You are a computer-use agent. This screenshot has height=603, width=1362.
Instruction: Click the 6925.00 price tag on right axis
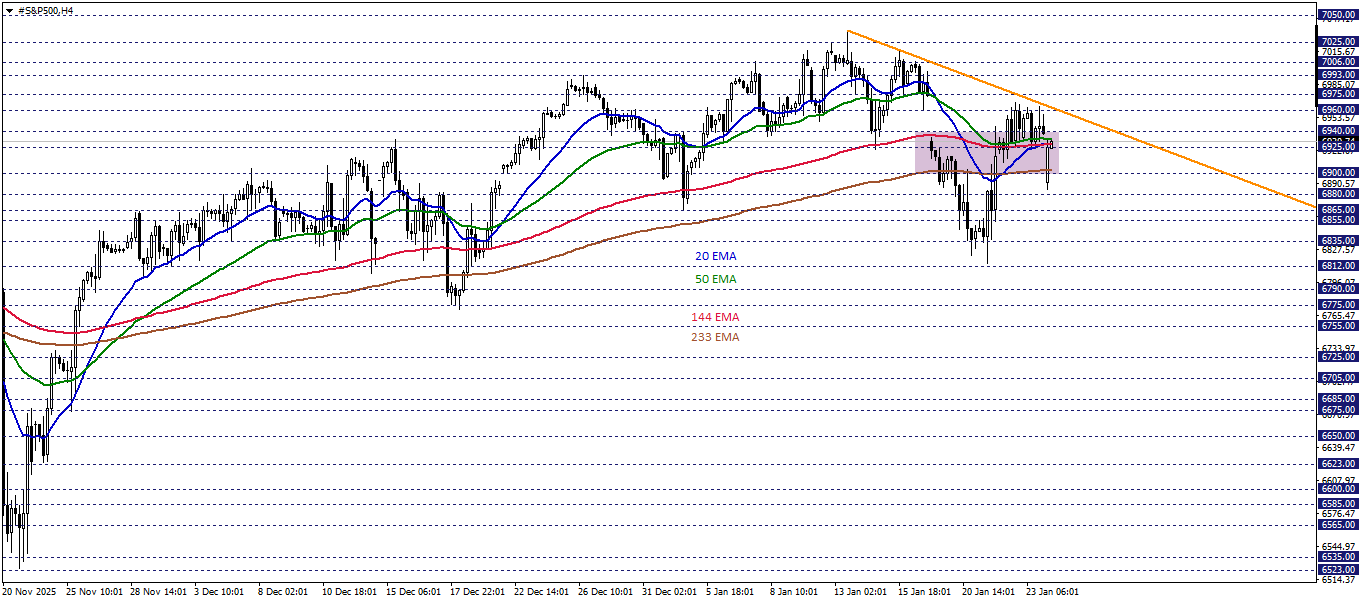pyautogui.click(x=1338, y=146)
